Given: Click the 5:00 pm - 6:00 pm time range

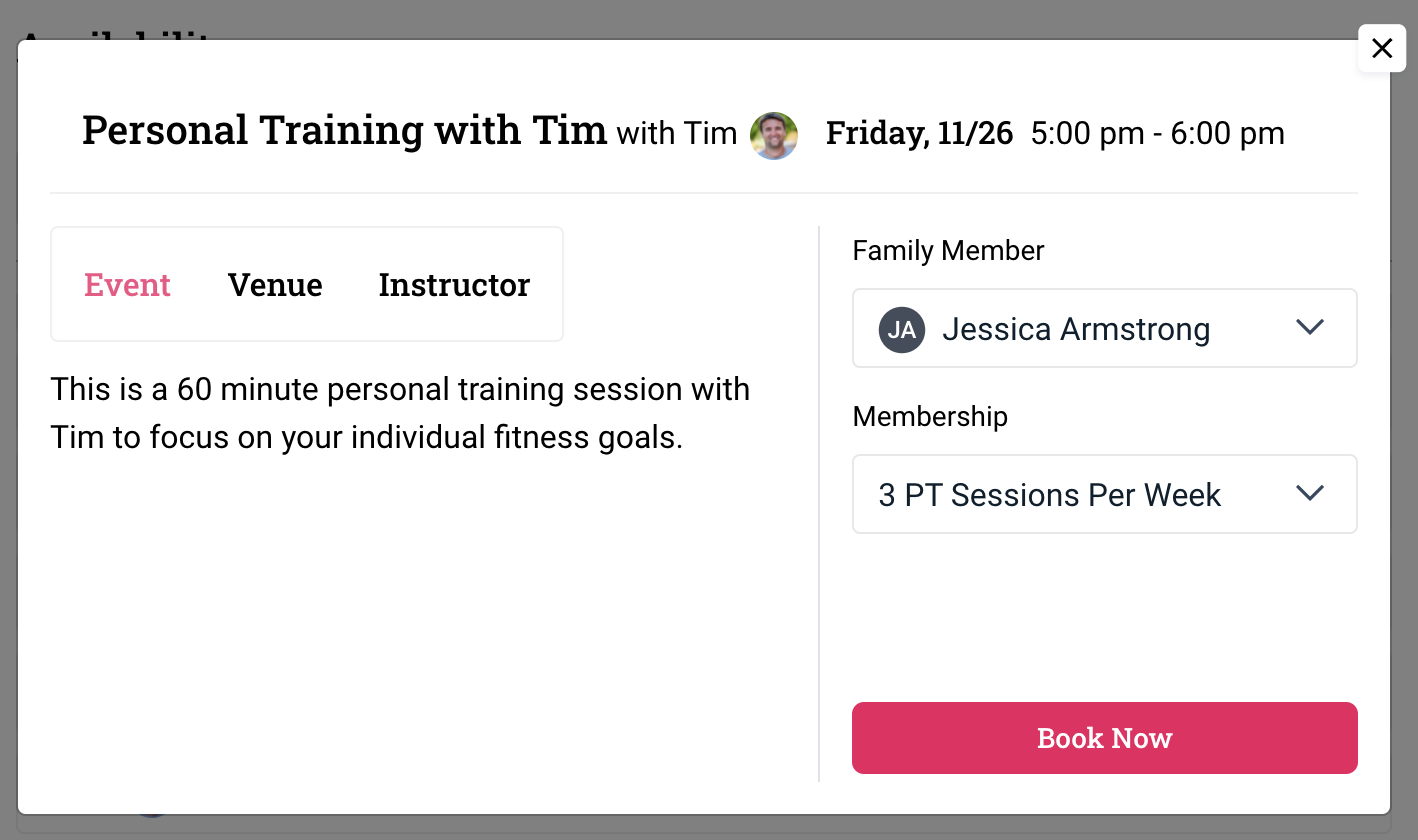Looking at the screenshot, I should [x=1157, y=134].
